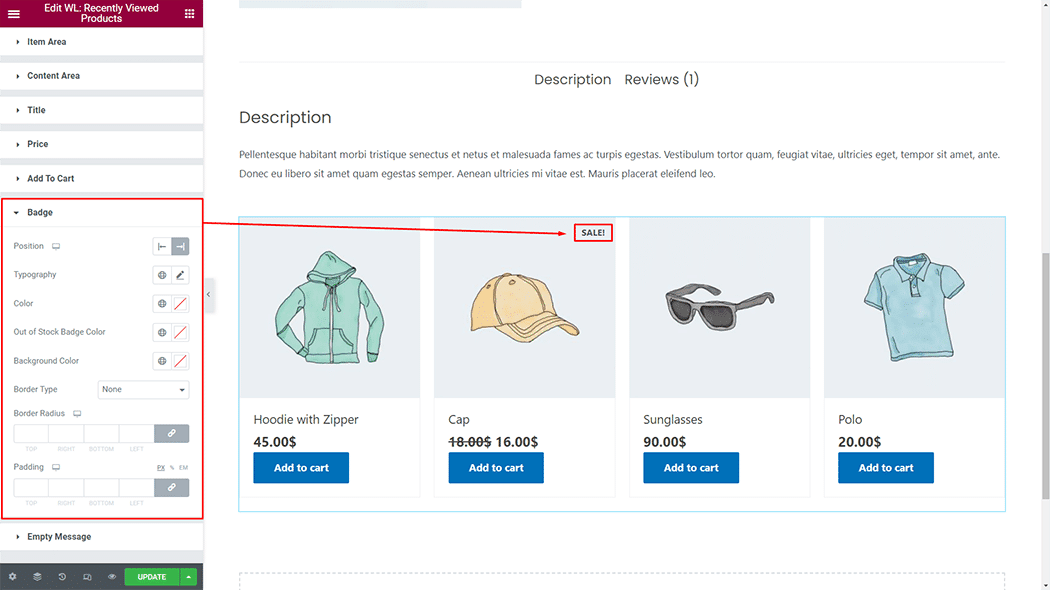Expand the Empty Message section
Viewport: 1050px width, 590px height.
[59, 537]
